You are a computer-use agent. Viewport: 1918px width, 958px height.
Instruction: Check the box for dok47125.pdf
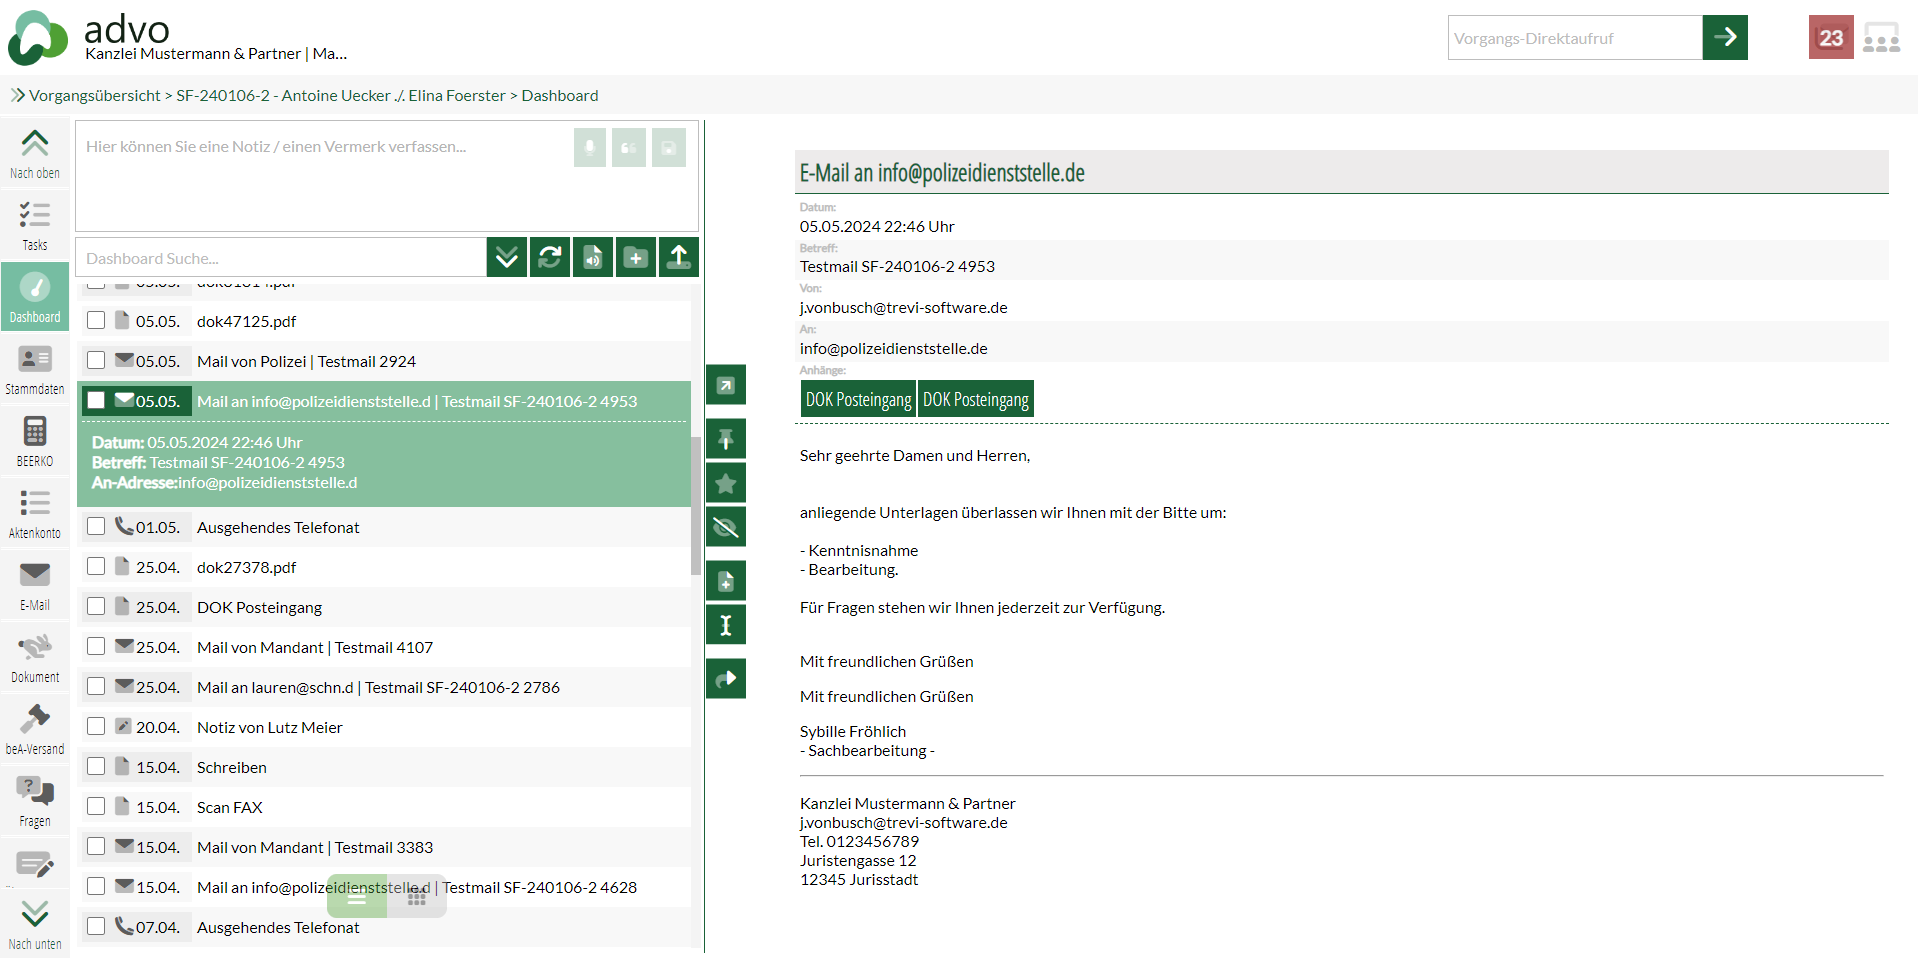click(96, 321)
